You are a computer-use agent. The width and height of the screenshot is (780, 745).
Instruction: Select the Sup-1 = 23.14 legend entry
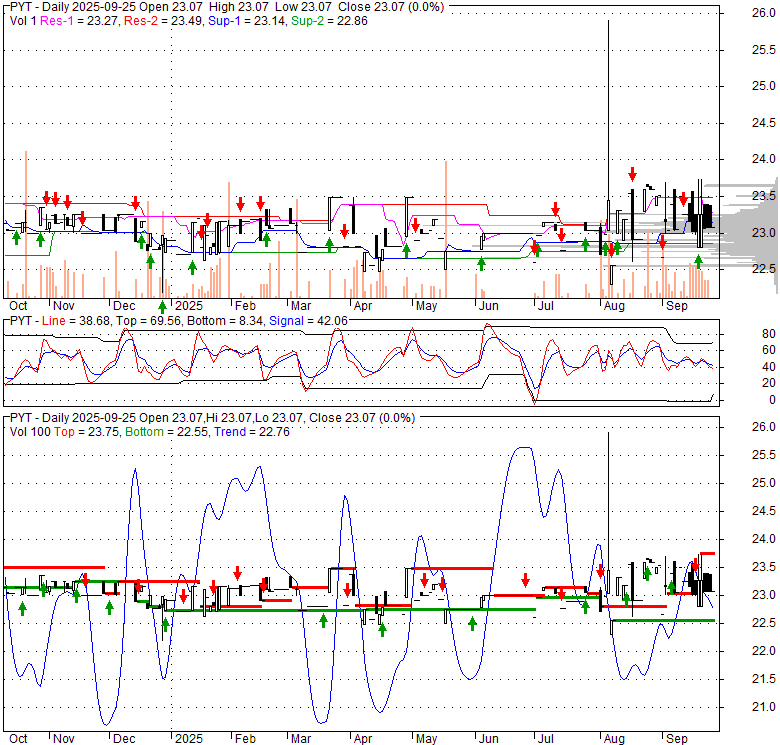247,21
